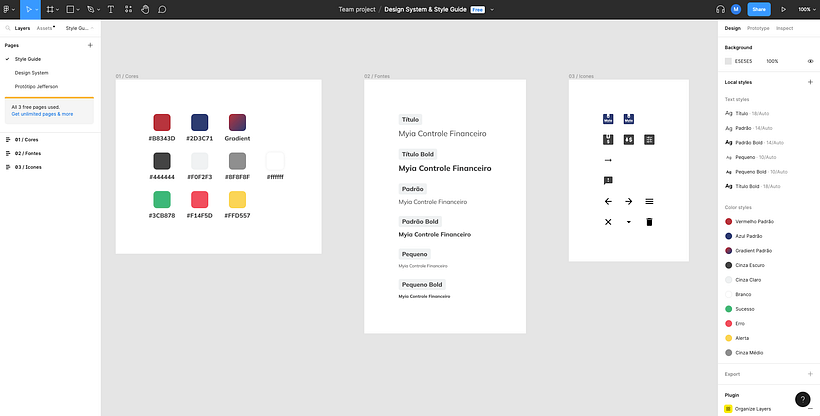820x416 pixels.
Task: Open the Resources tool
Action: coord(129,9)
